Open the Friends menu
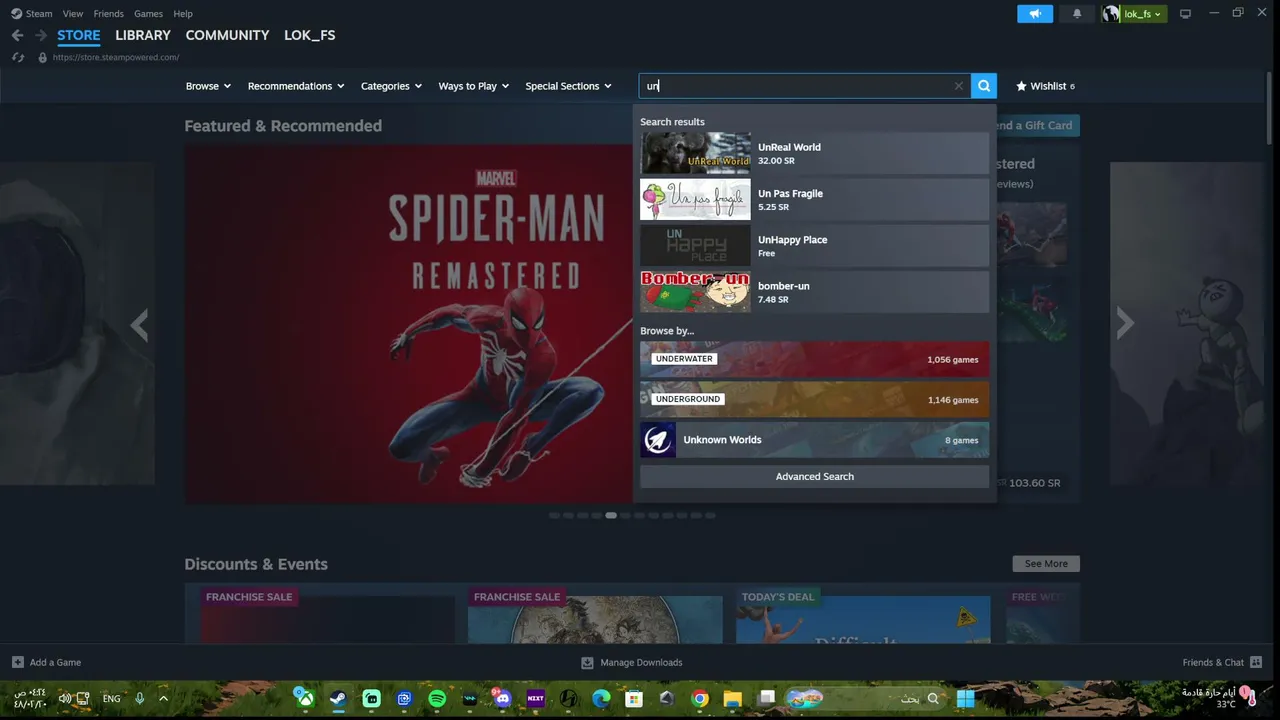Viewport: 1280px width, 720px height. tap(108, 14)
